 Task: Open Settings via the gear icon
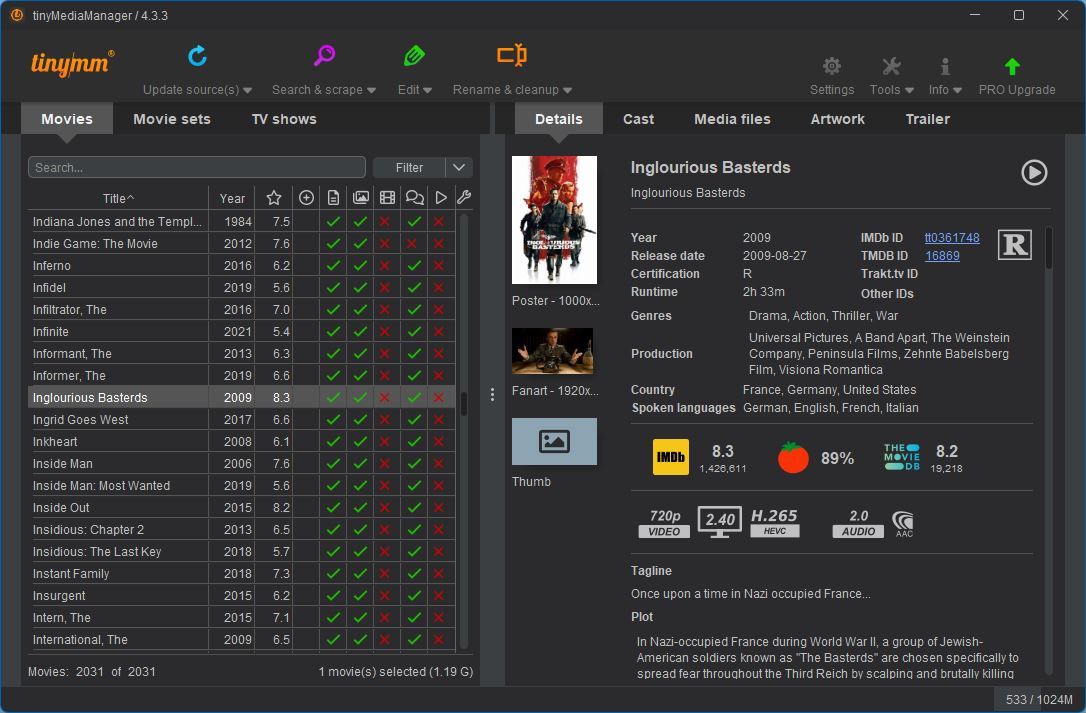click(x=831, y=66)
